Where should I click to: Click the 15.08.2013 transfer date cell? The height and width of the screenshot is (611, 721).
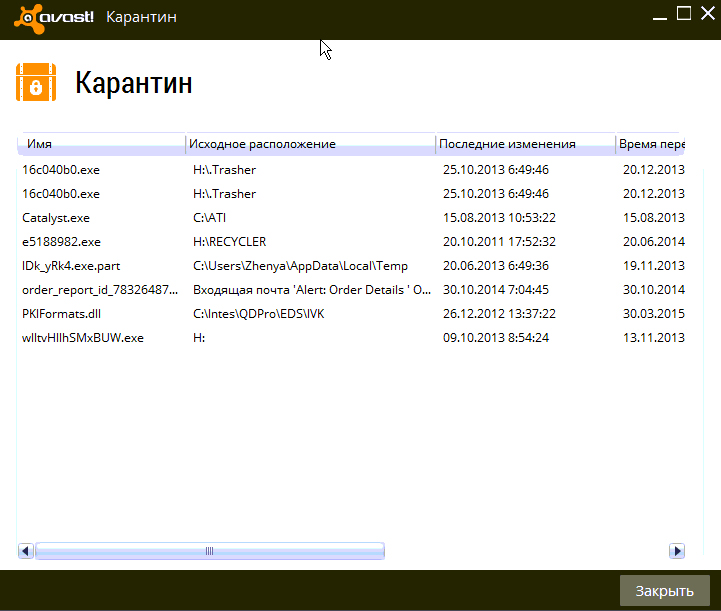[x=653, y=218]
